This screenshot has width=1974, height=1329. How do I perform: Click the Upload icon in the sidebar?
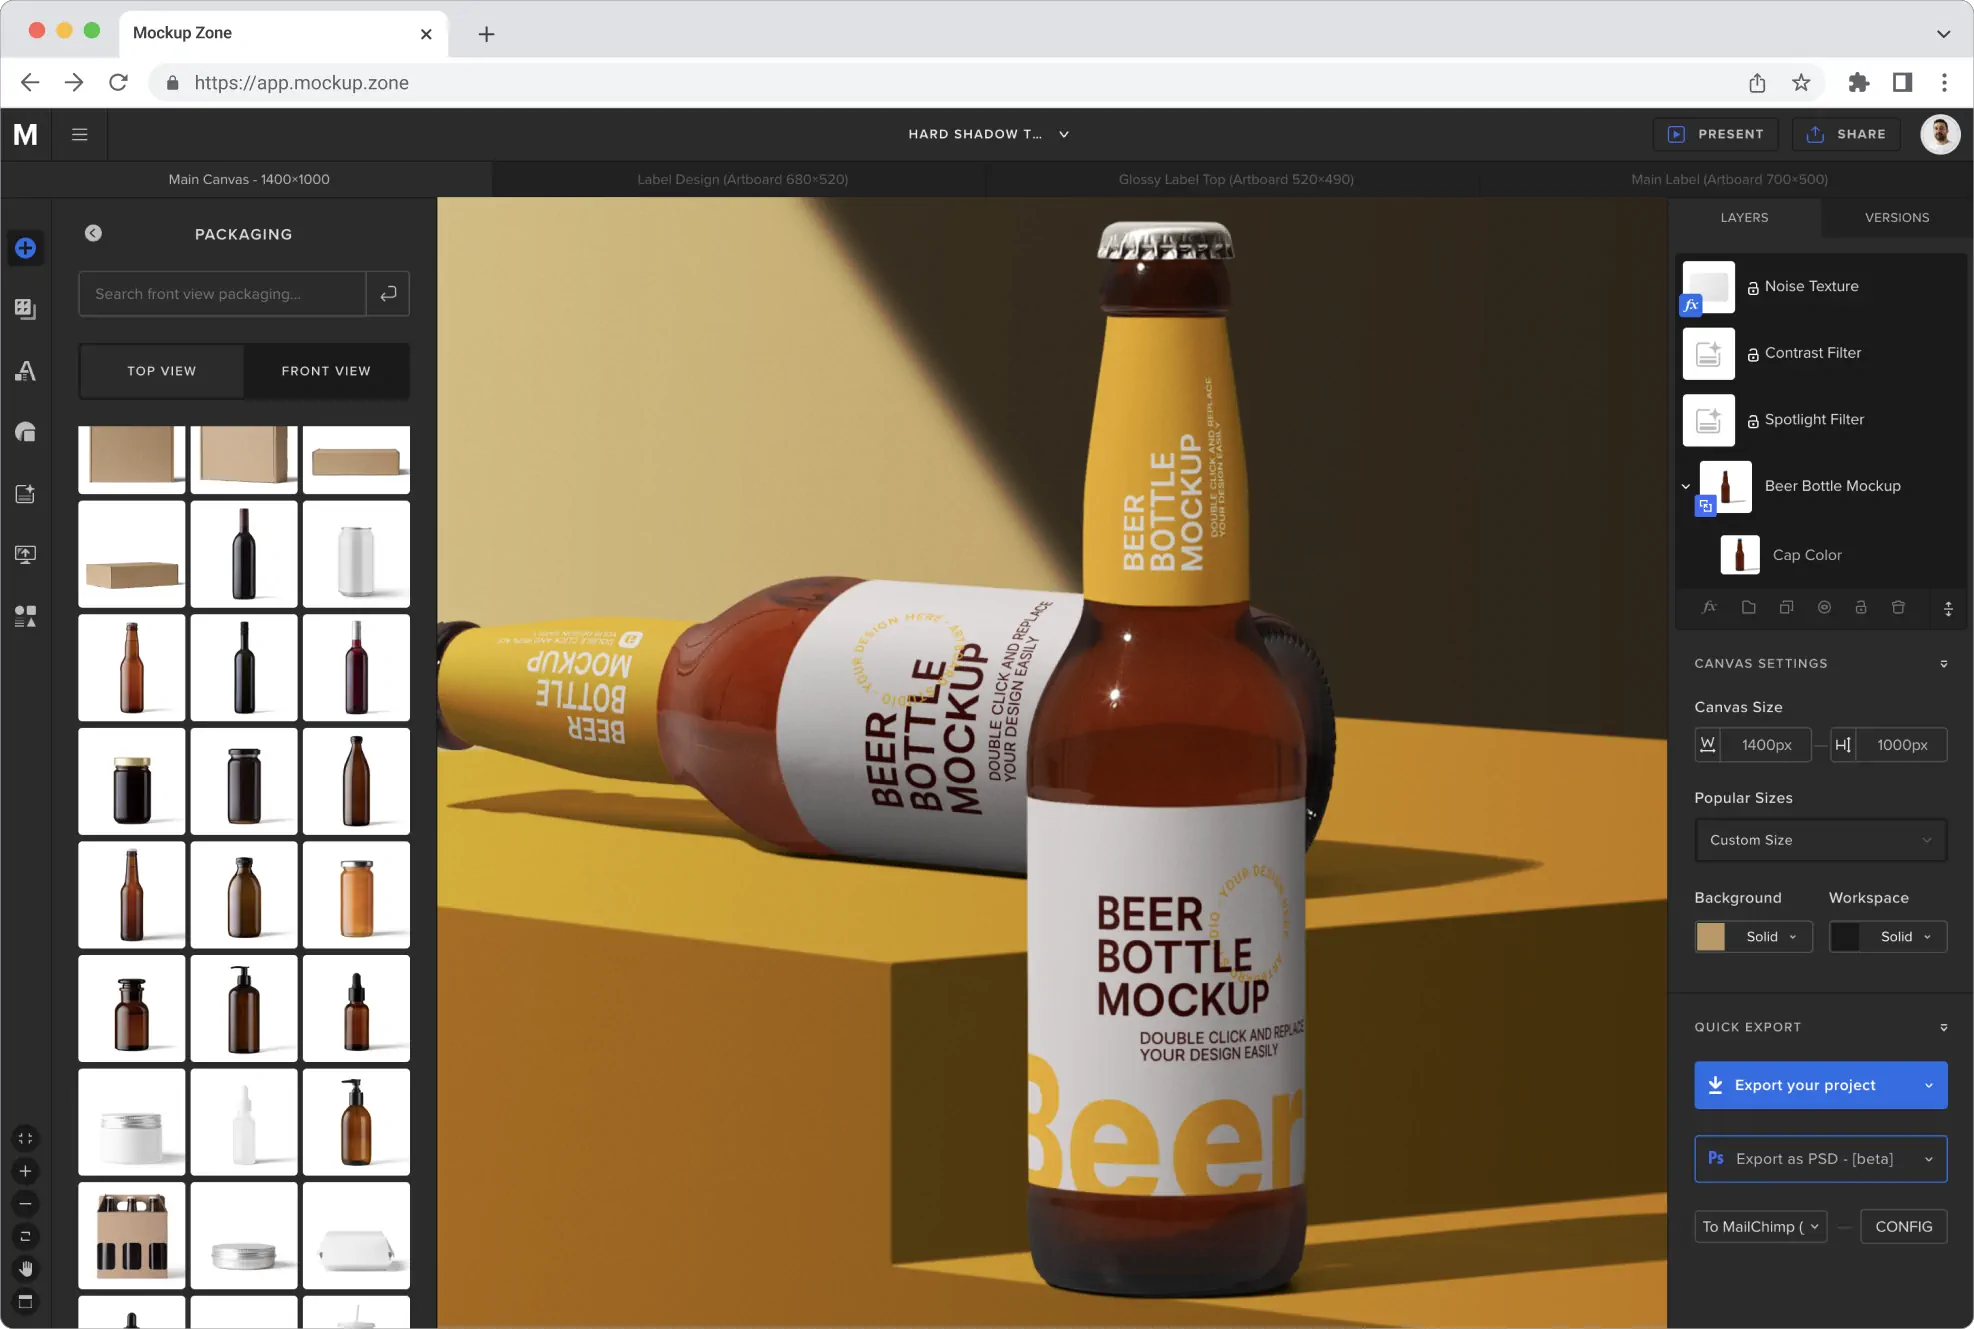point(25,553)
